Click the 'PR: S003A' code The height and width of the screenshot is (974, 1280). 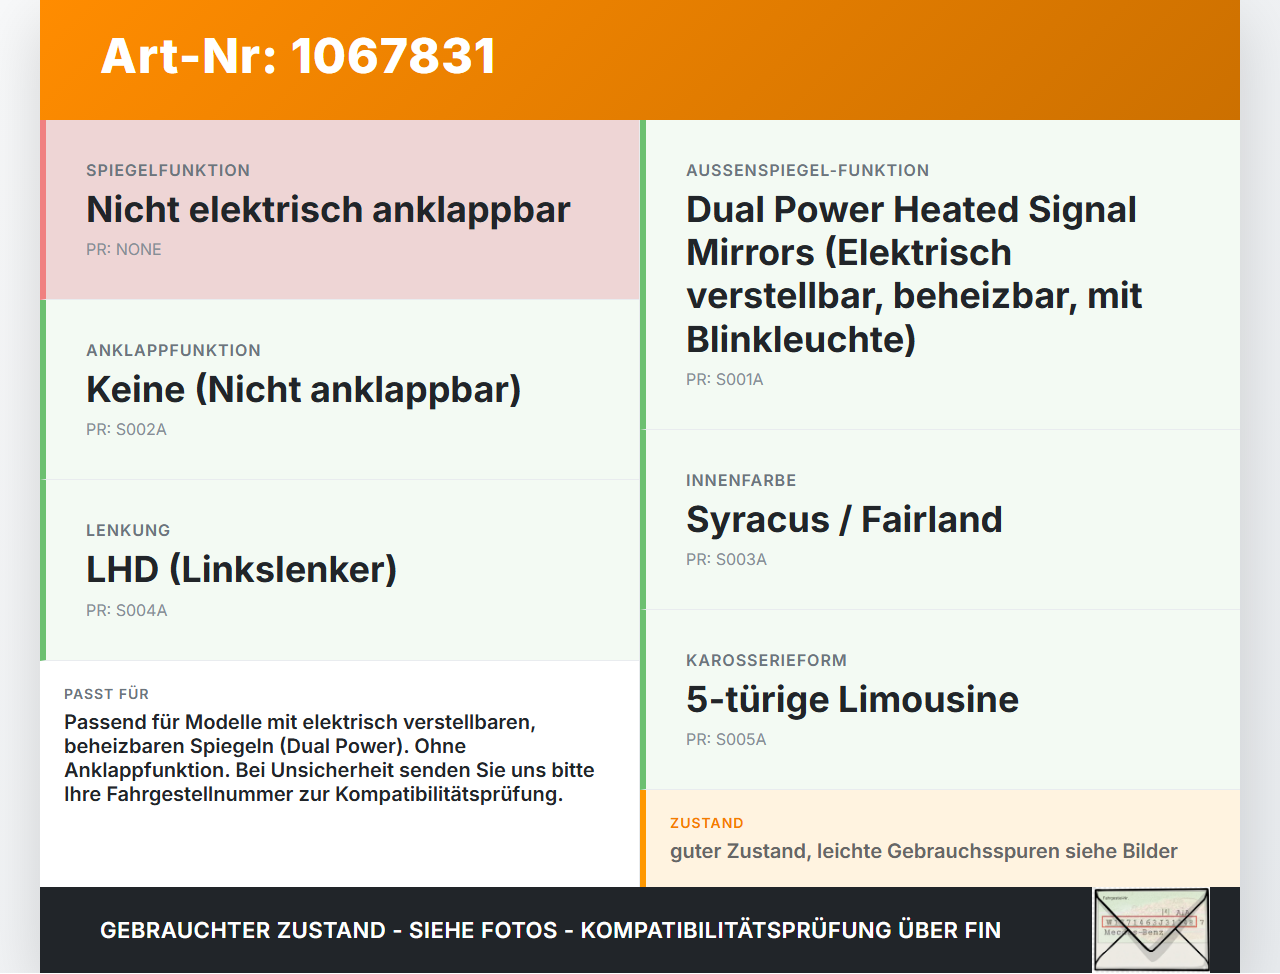[726, 560]
